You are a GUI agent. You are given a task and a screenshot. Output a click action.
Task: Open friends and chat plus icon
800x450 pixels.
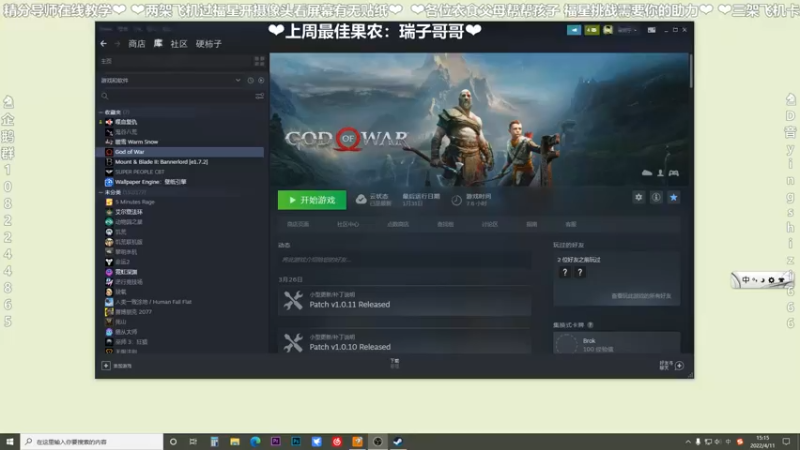tap(679, 365)
